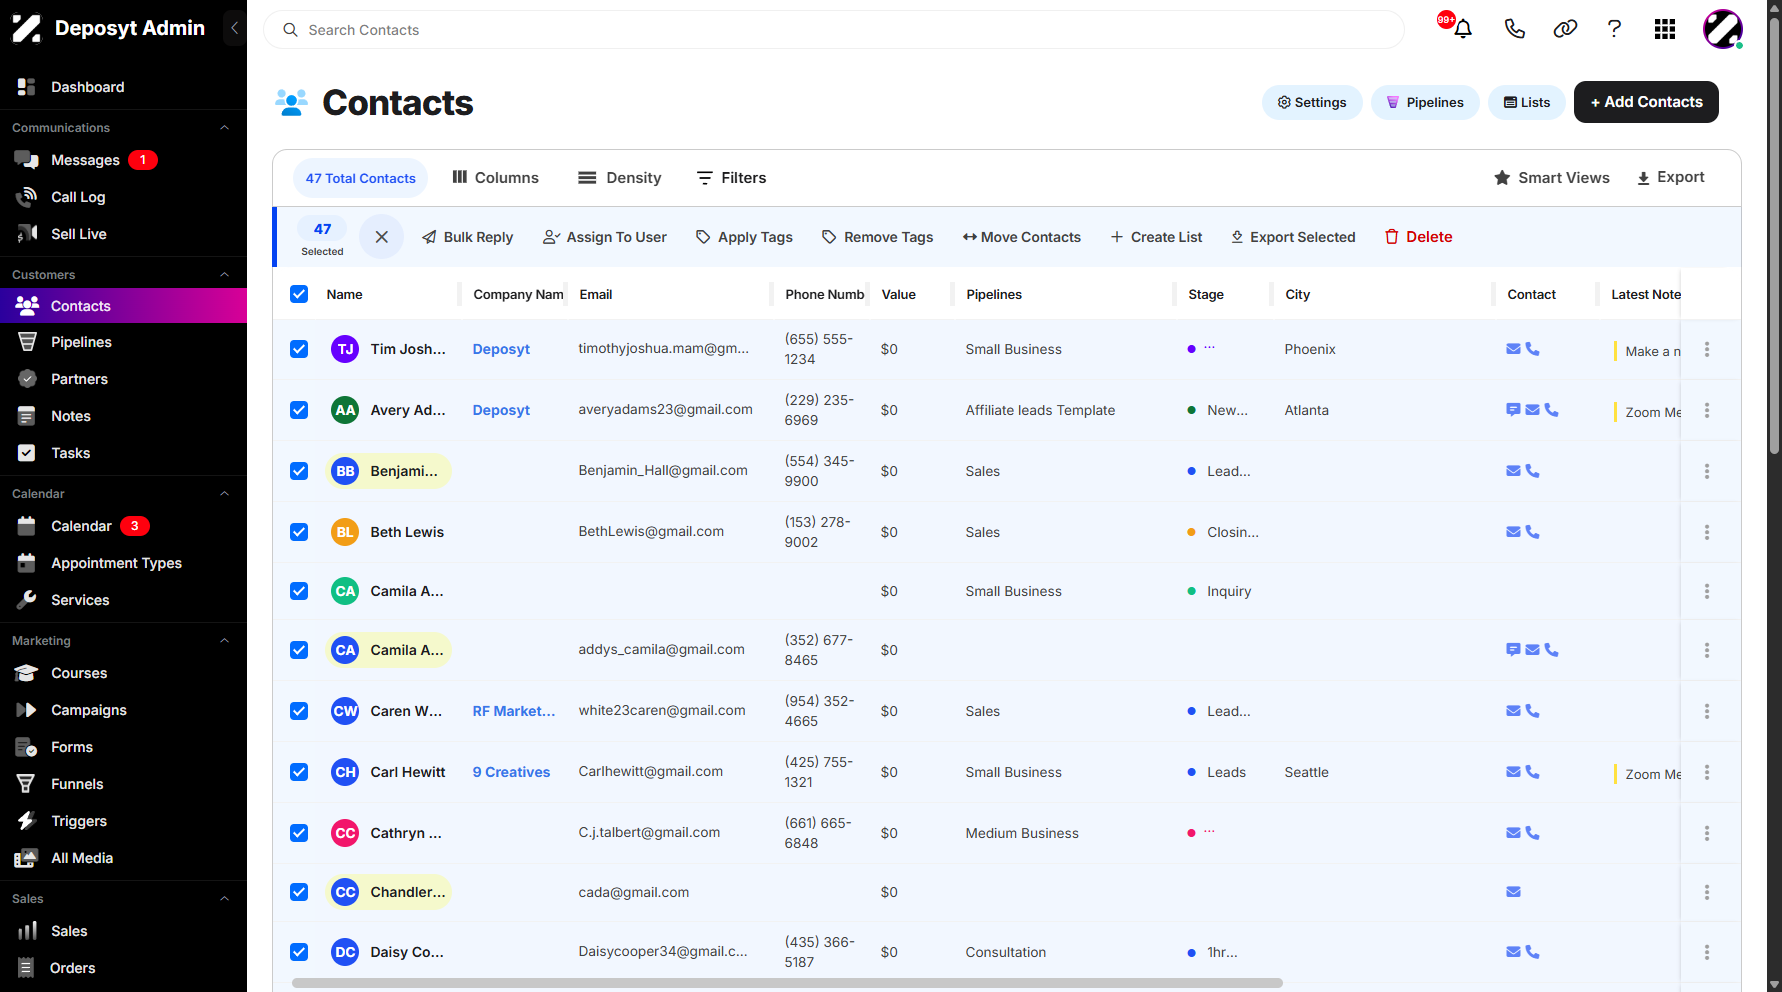Open the Filters option
Image resolution: width=1782 pixels, height=992 pixels.
pos(731,178)
